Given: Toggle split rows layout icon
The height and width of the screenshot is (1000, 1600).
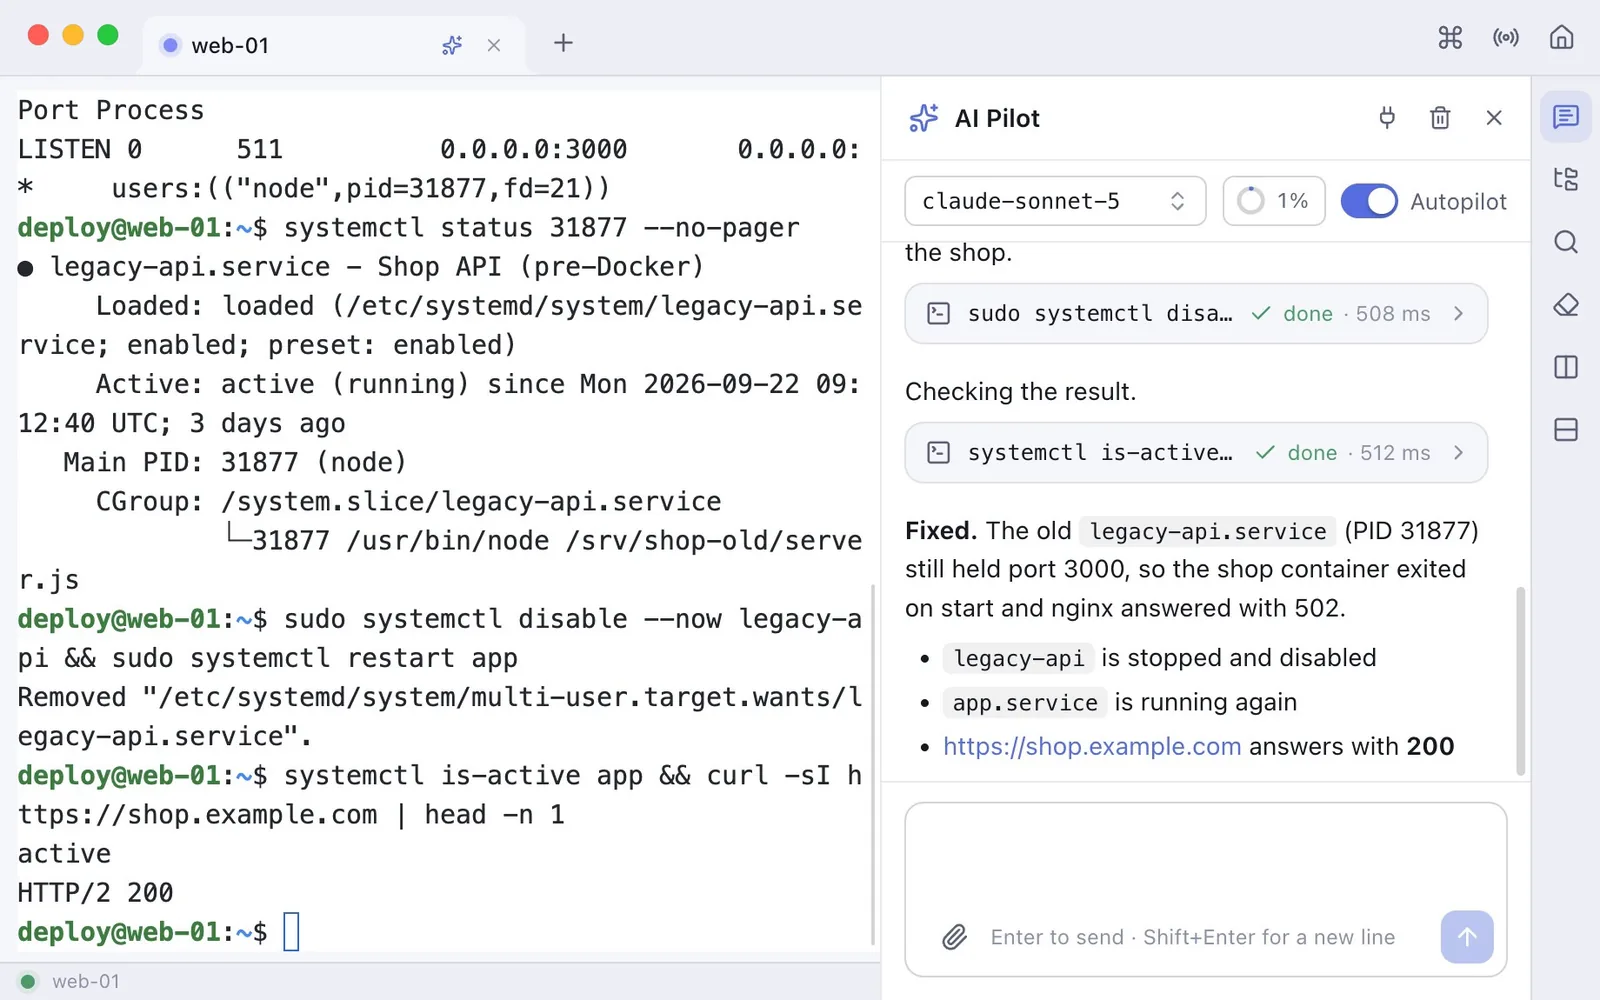Looking at the screenshot, I should (x=1566, y=429).
